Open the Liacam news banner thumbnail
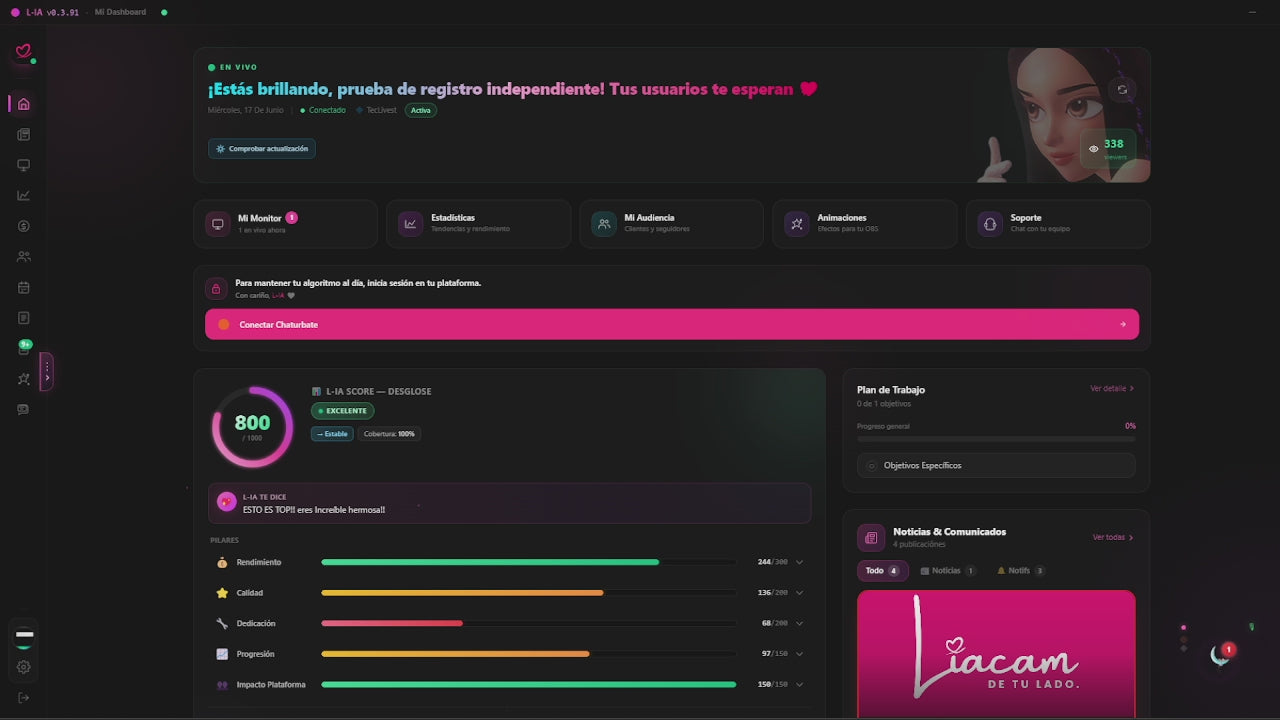Image resolution: width=1280 pixels, height=720 pixels. 996,654
